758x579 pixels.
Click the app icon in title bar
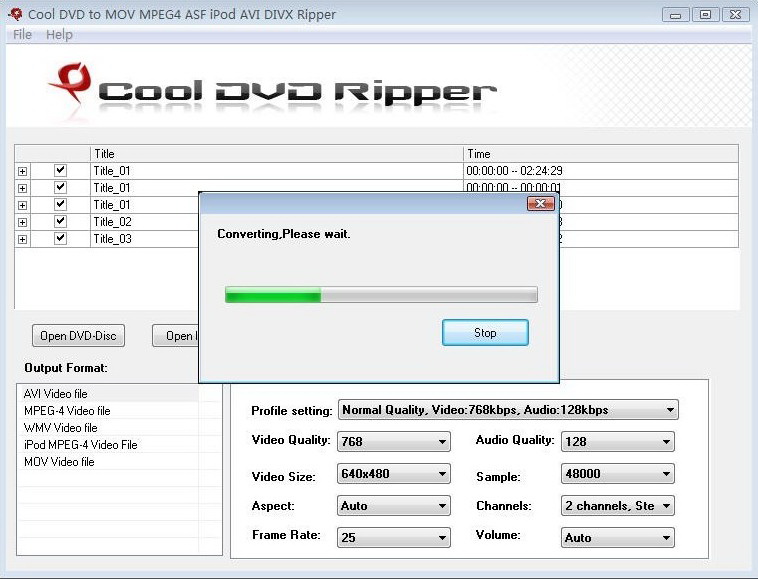(15, 14)
